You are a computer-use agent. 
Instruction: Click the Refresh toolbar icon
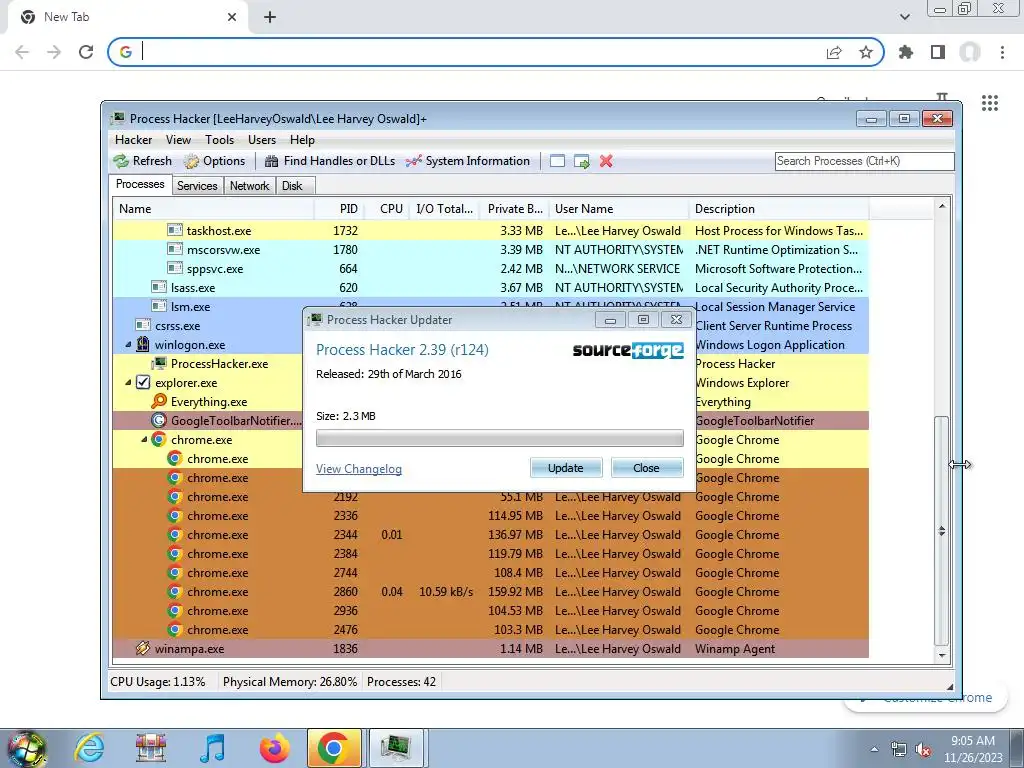(121, 161)
